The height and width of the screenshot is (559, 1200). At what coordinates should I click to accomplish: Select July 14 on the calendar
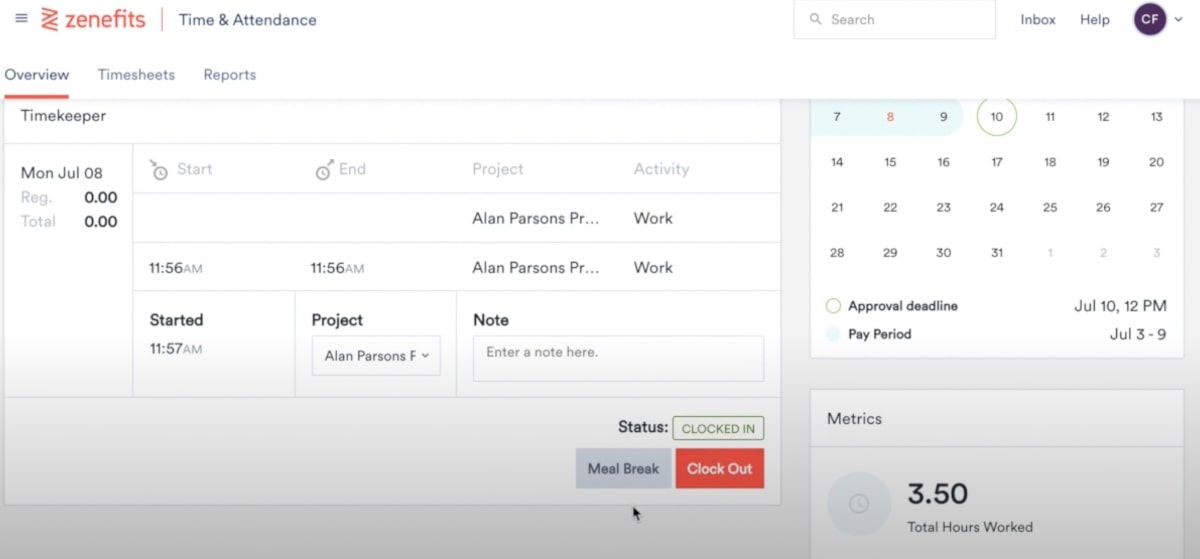pos(837,162)
